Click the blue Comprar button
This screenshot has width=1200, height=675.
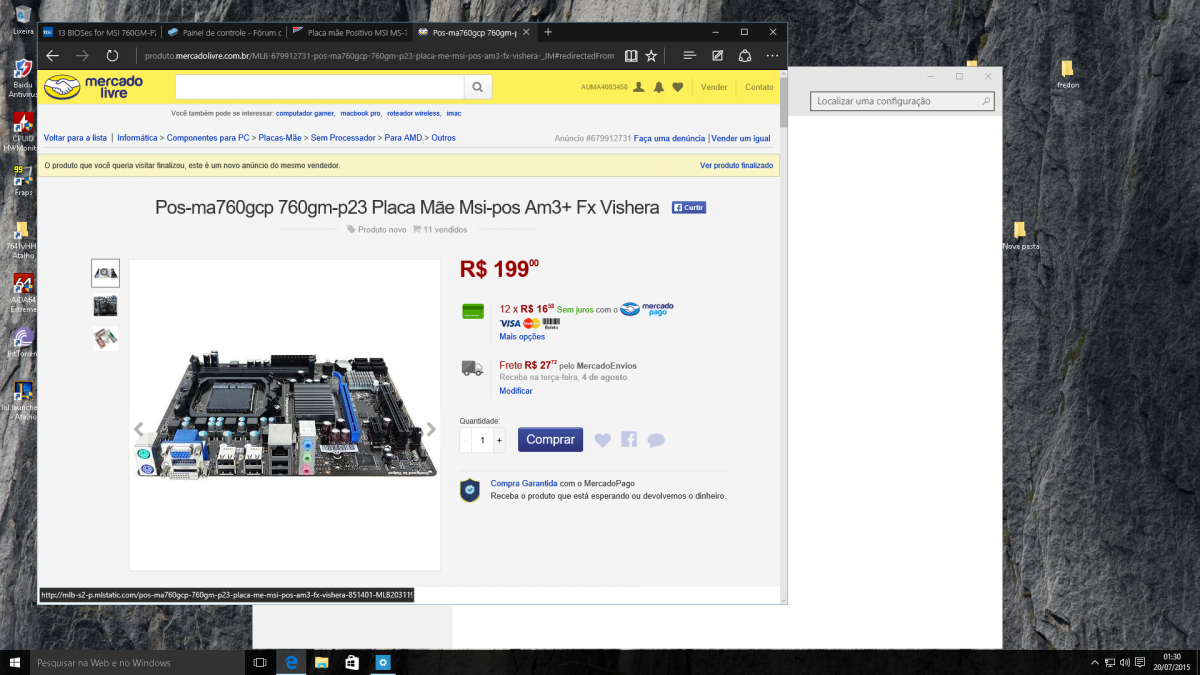point(550,439)
